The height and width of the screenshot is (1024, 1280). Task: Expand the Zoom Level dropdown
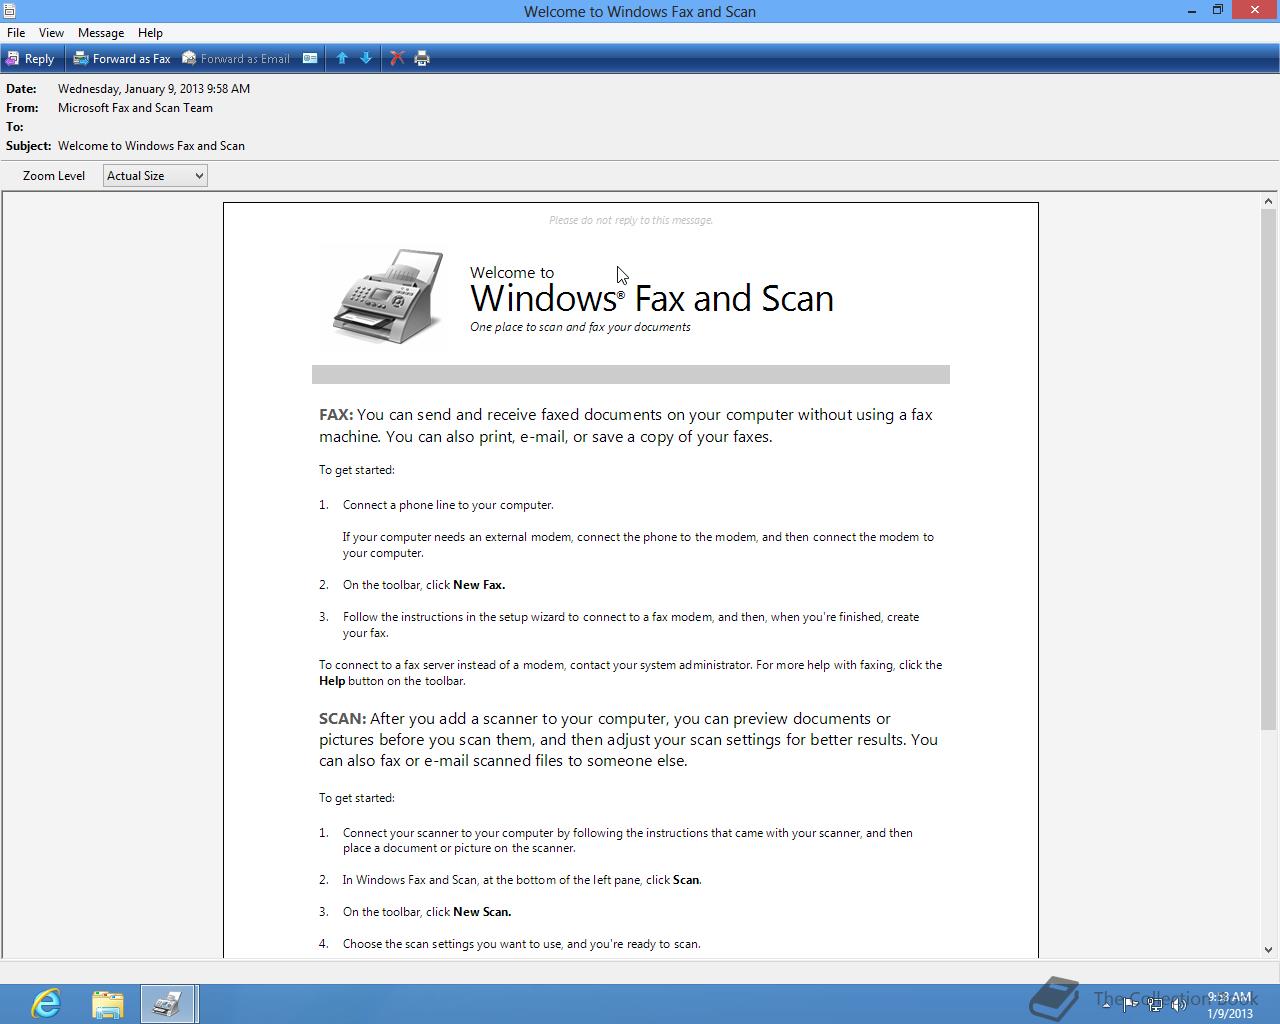(155, 176)
